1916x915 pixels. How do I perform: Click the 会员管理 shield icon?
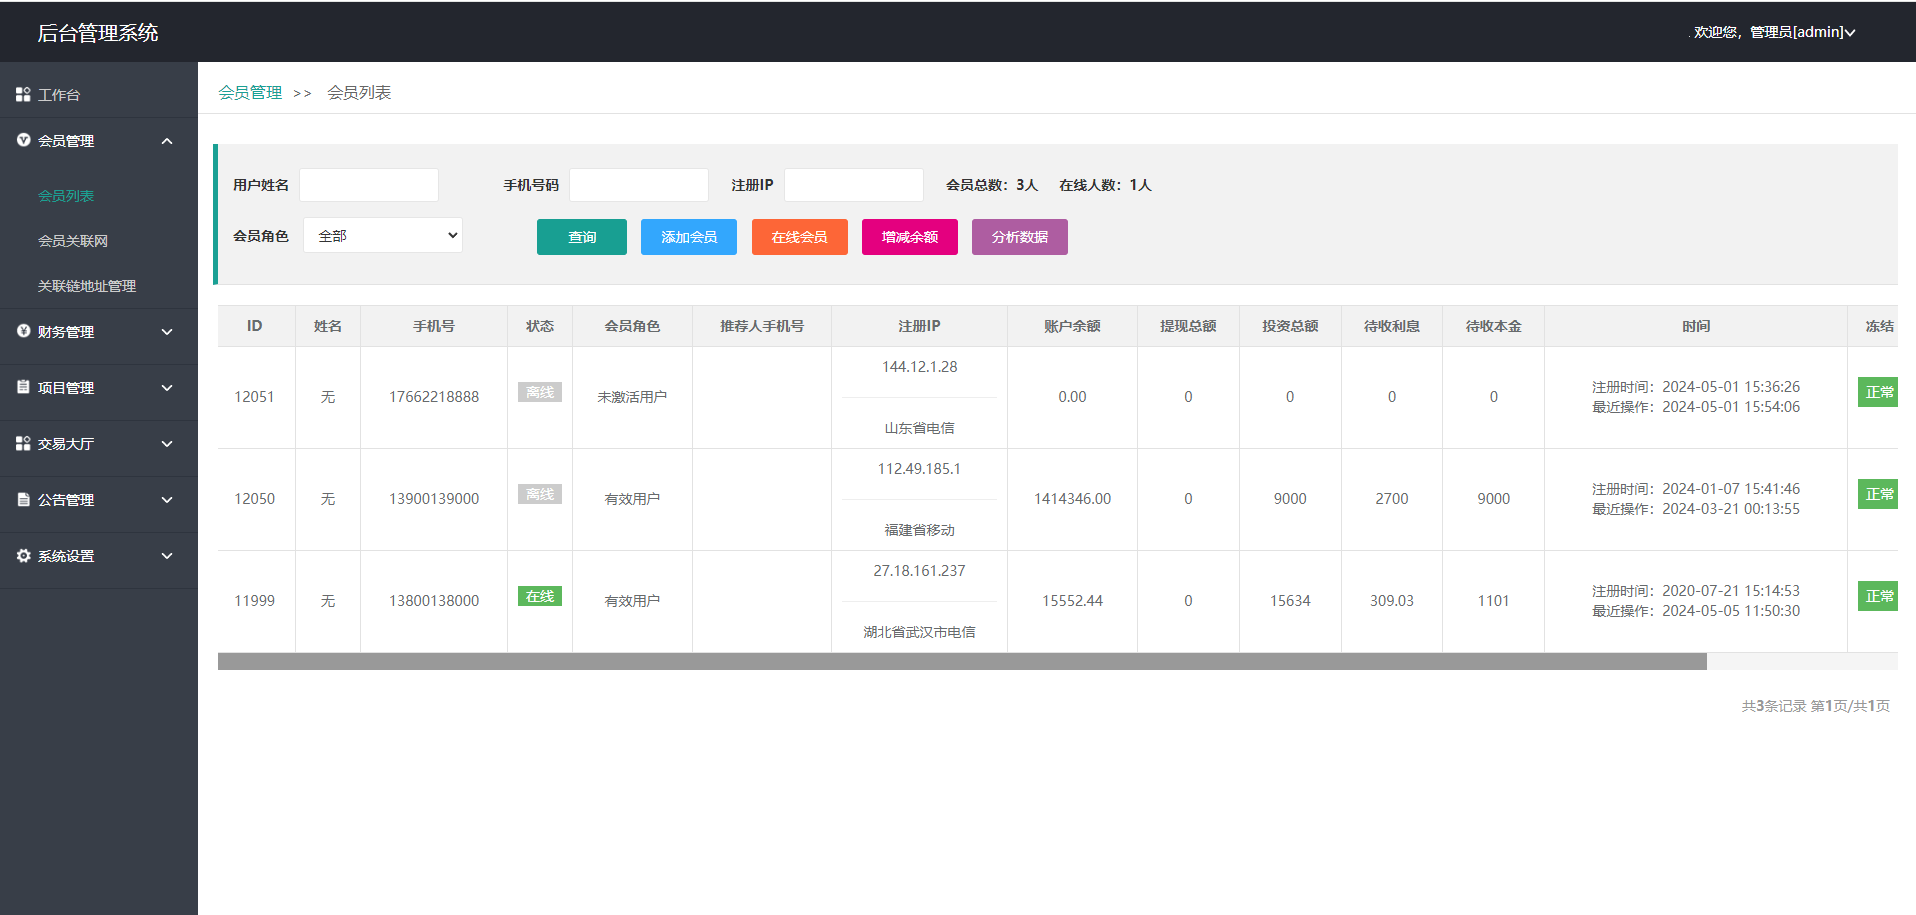pyautogui.click(x=23, y=140)
